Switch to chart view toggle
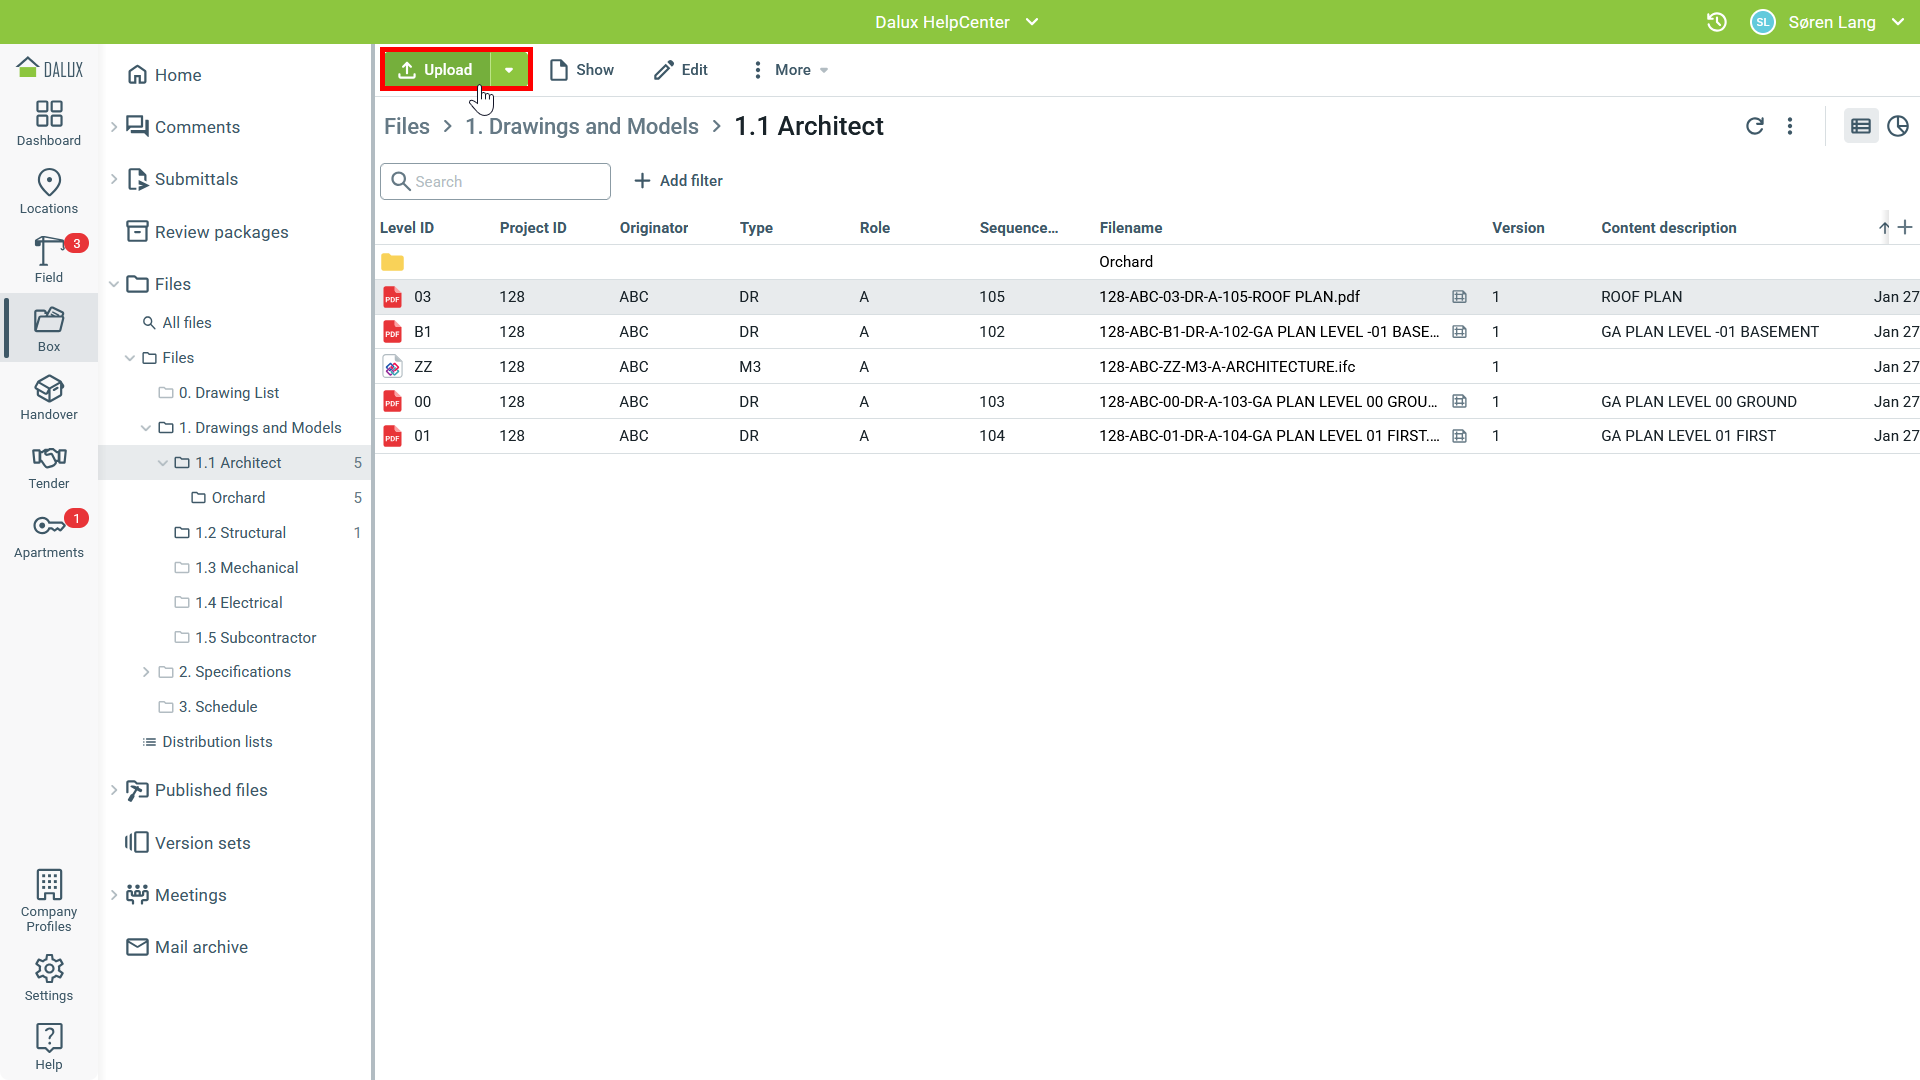The height and width of the screenshot is (1080, 1920). point(1897,126)
